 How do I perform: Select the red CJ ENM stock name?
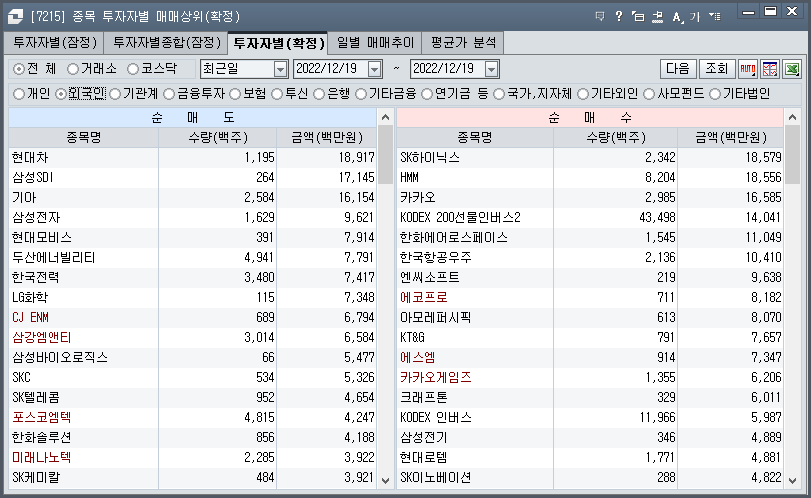pyautogui.click(x=31, y=317)
